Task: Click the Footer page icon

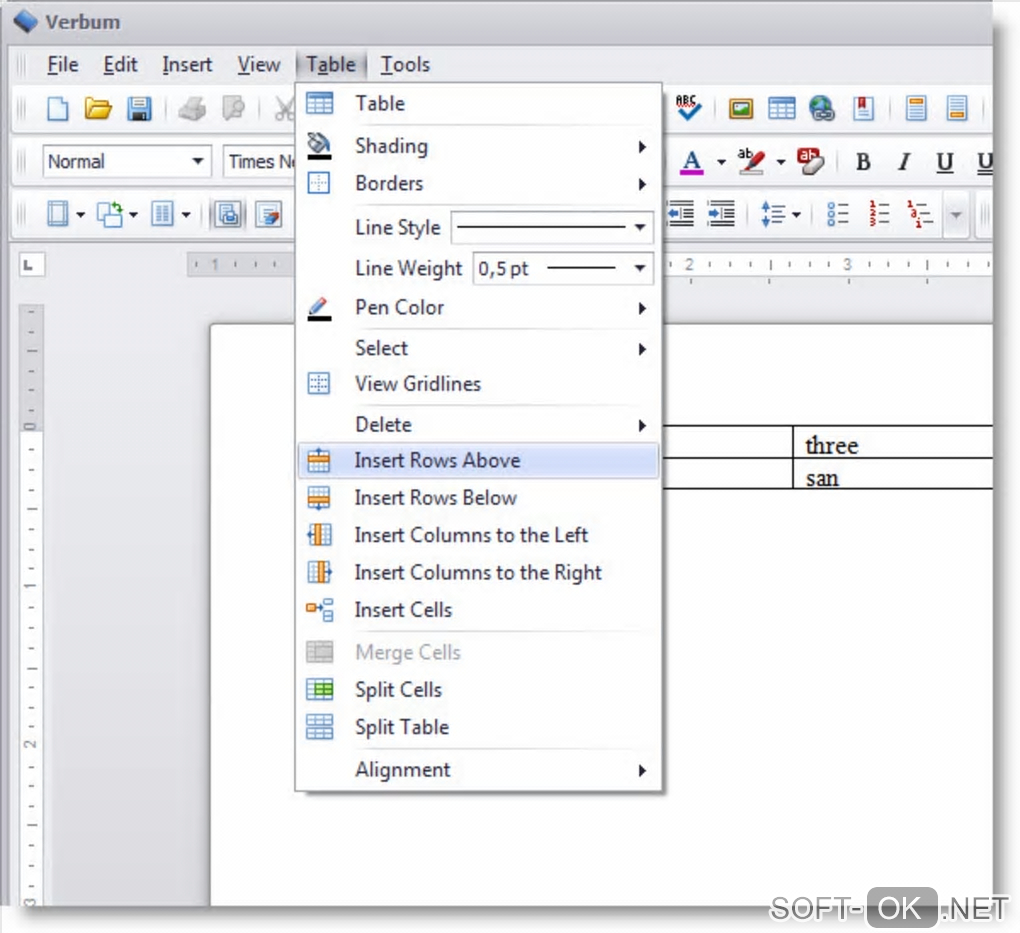Action: tap(957, 108)
